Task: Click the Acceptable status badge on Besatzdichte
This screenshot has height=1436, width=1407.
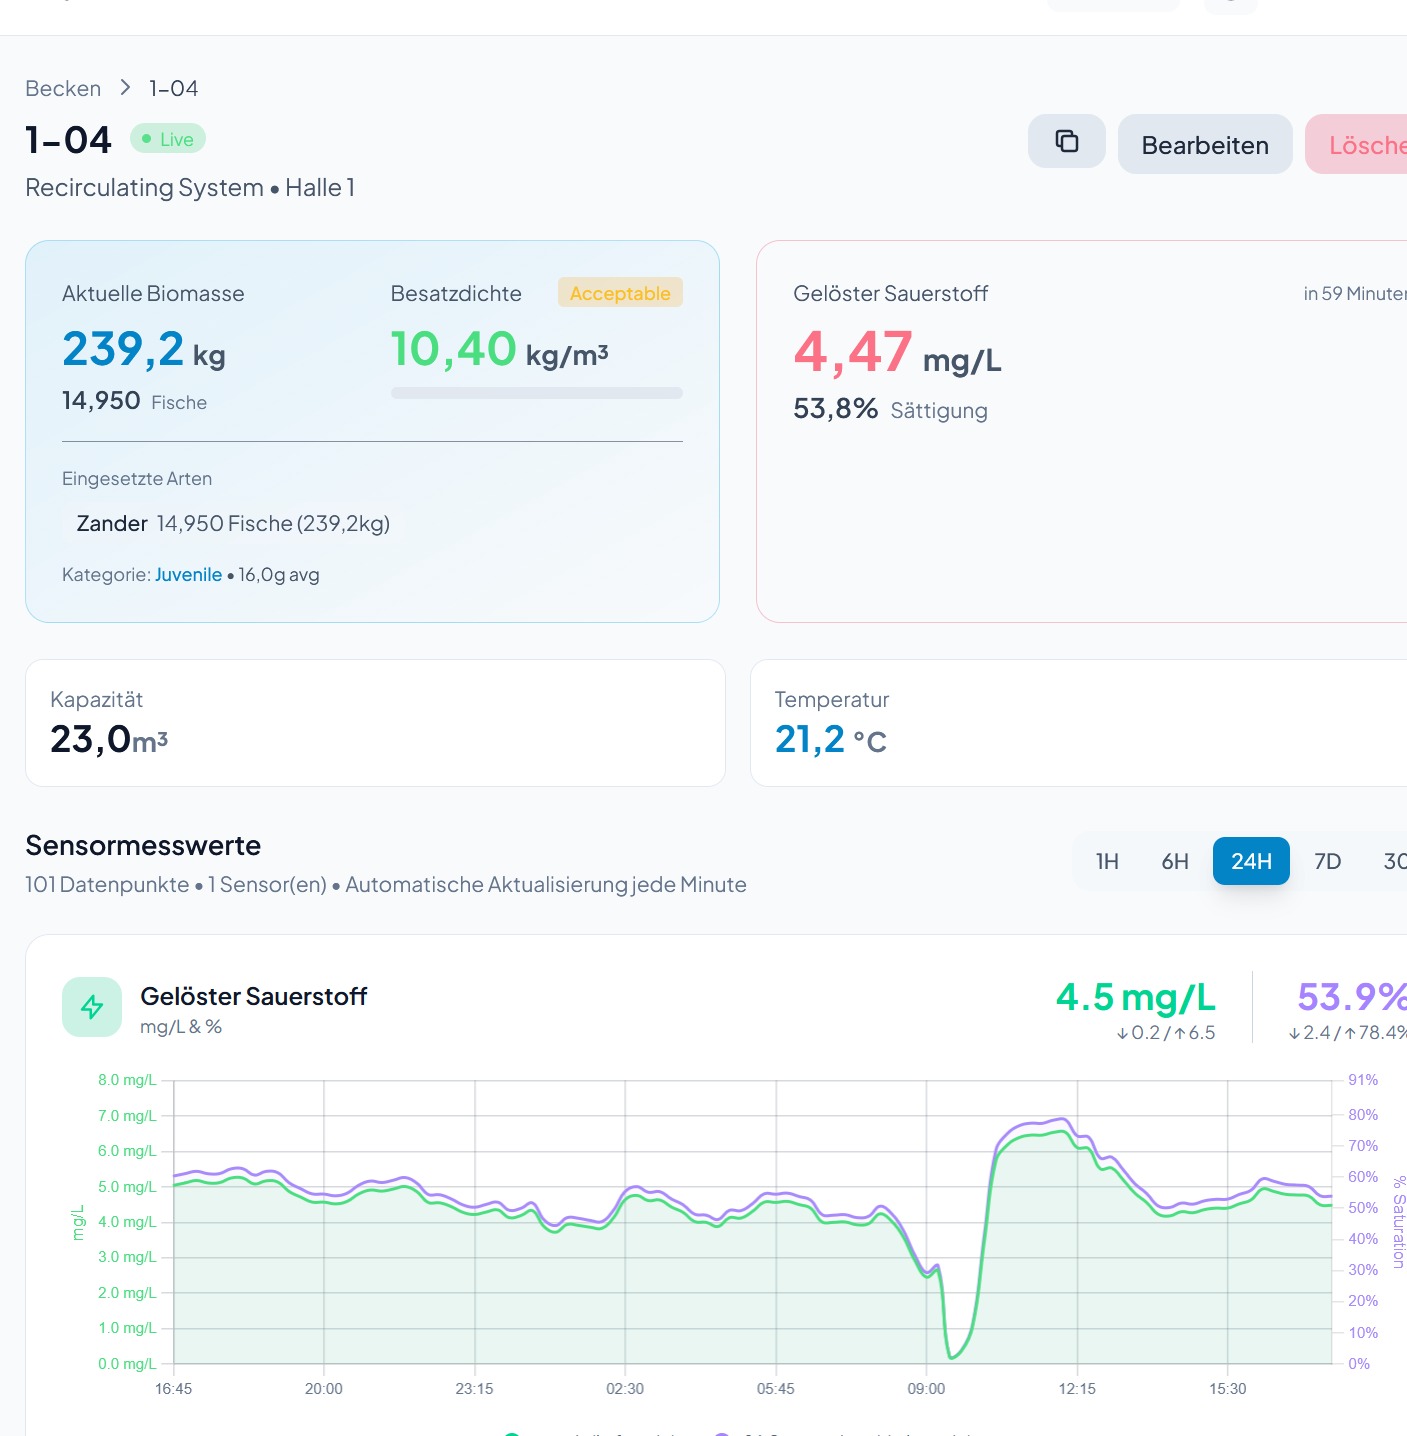Action: (x=620, y=293)
